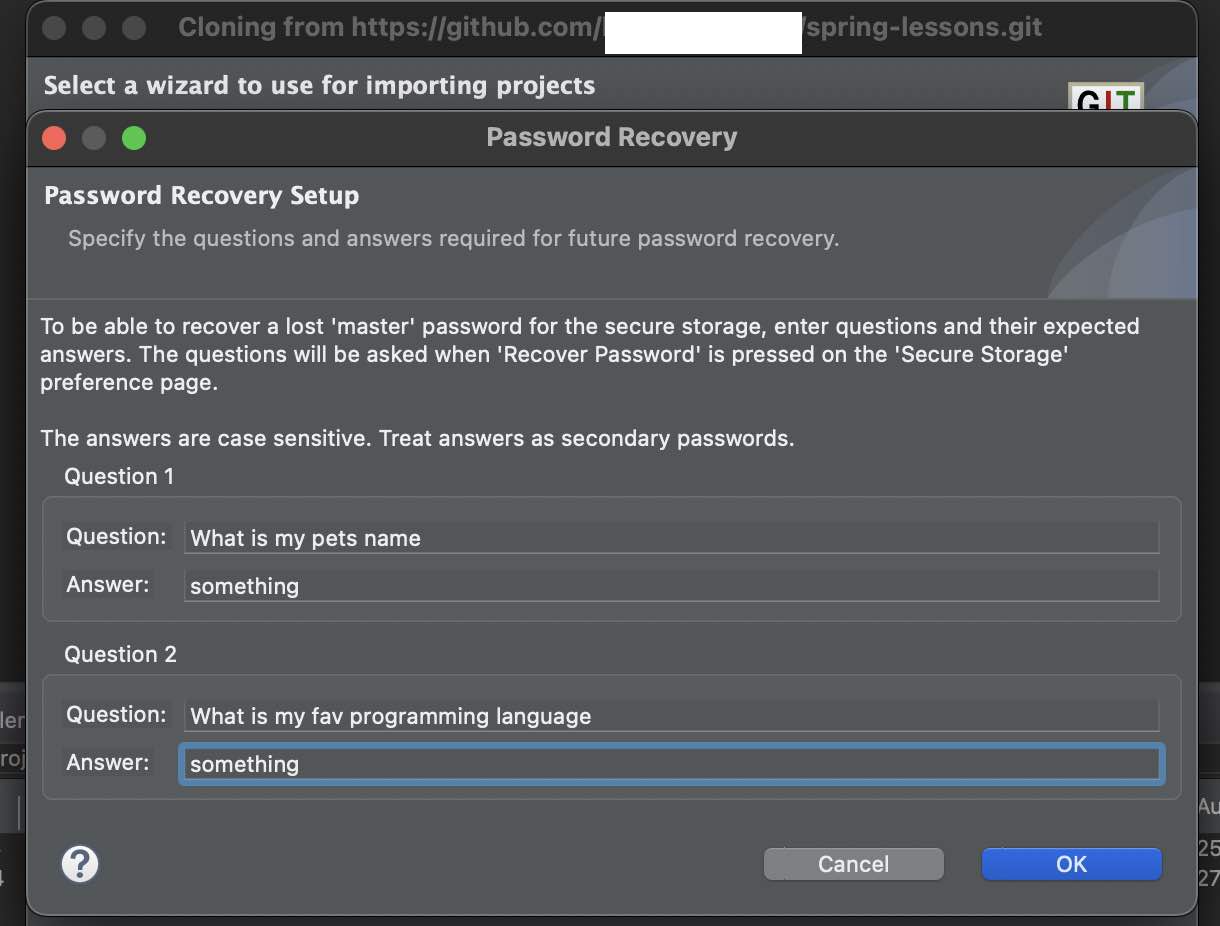Click the Git logo on the wizard page
This screenshot has height=926, width=1220.
(x=1105, y=97)
